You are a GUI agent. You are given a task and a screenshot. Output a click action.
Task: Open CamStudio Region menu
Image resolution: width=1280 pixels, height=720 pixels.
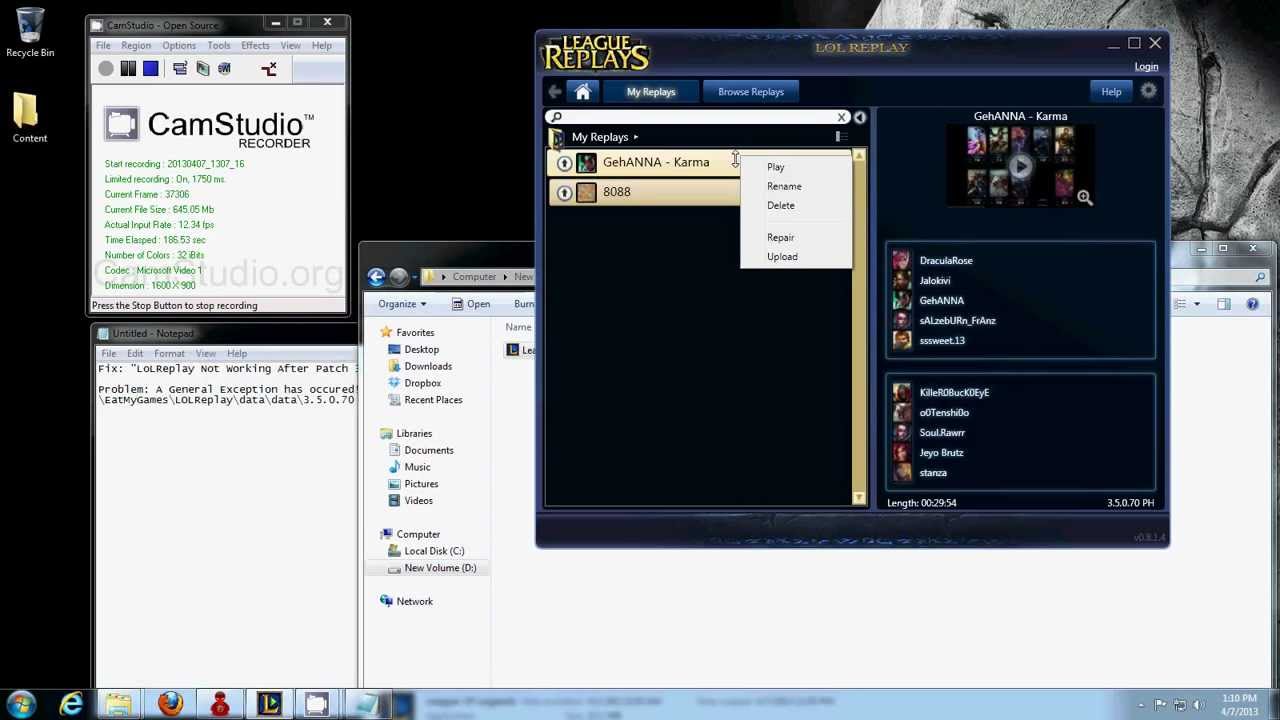(136, 45)
